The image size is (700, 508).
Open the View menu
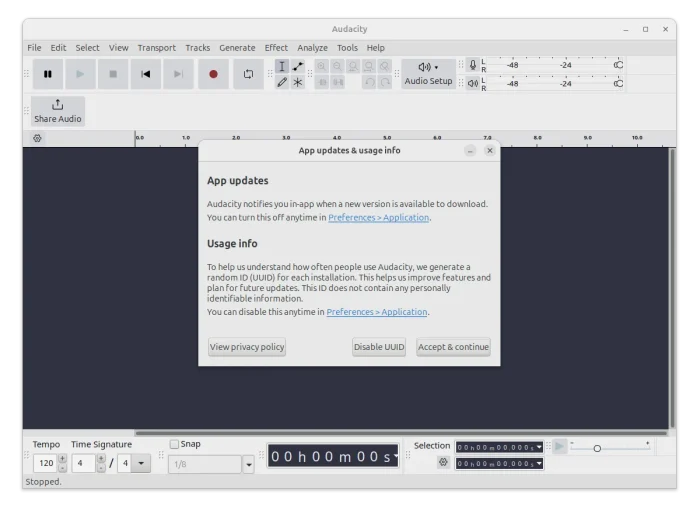click(118, 48)
